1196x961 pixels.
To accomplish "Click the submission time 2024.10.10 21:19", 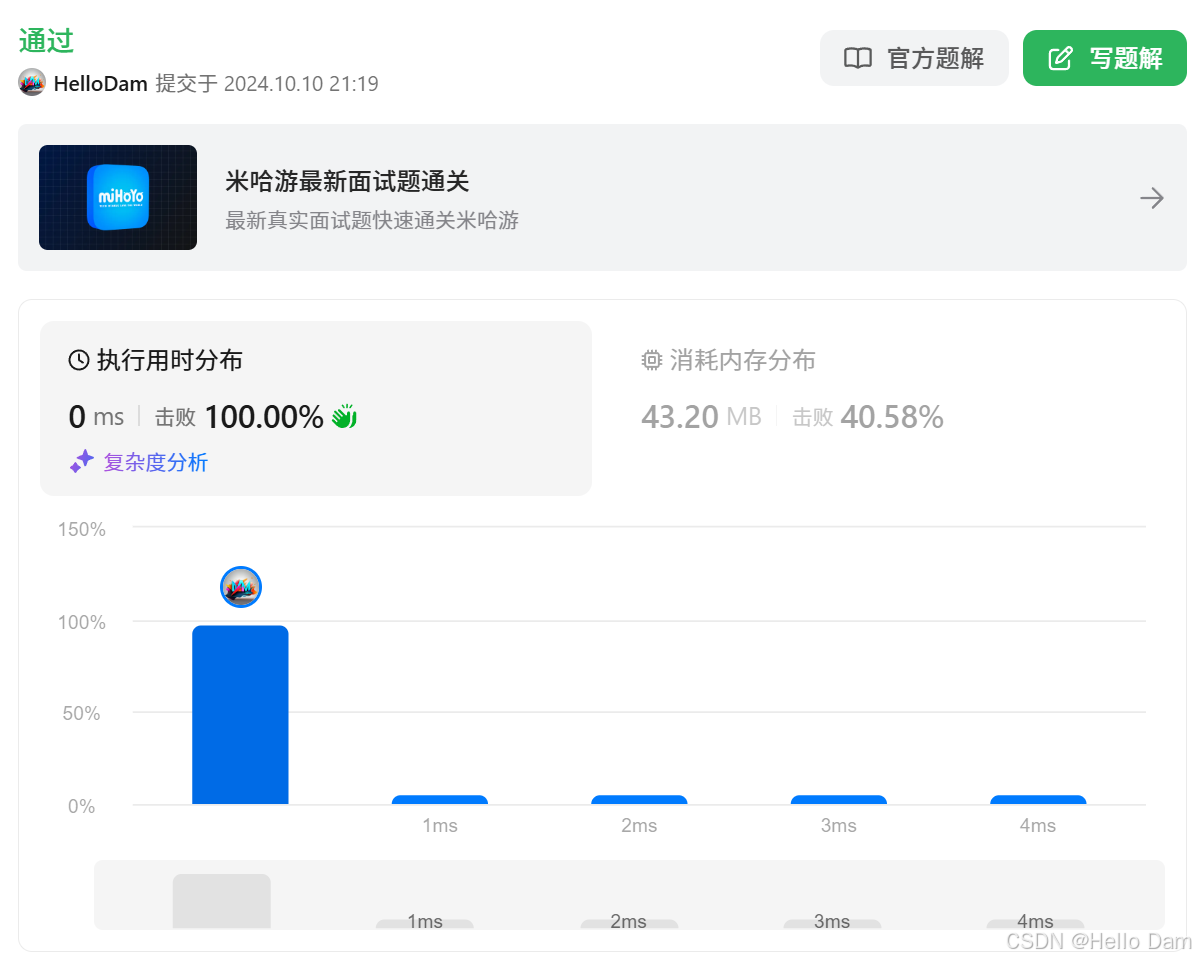I will coord(301,83).
